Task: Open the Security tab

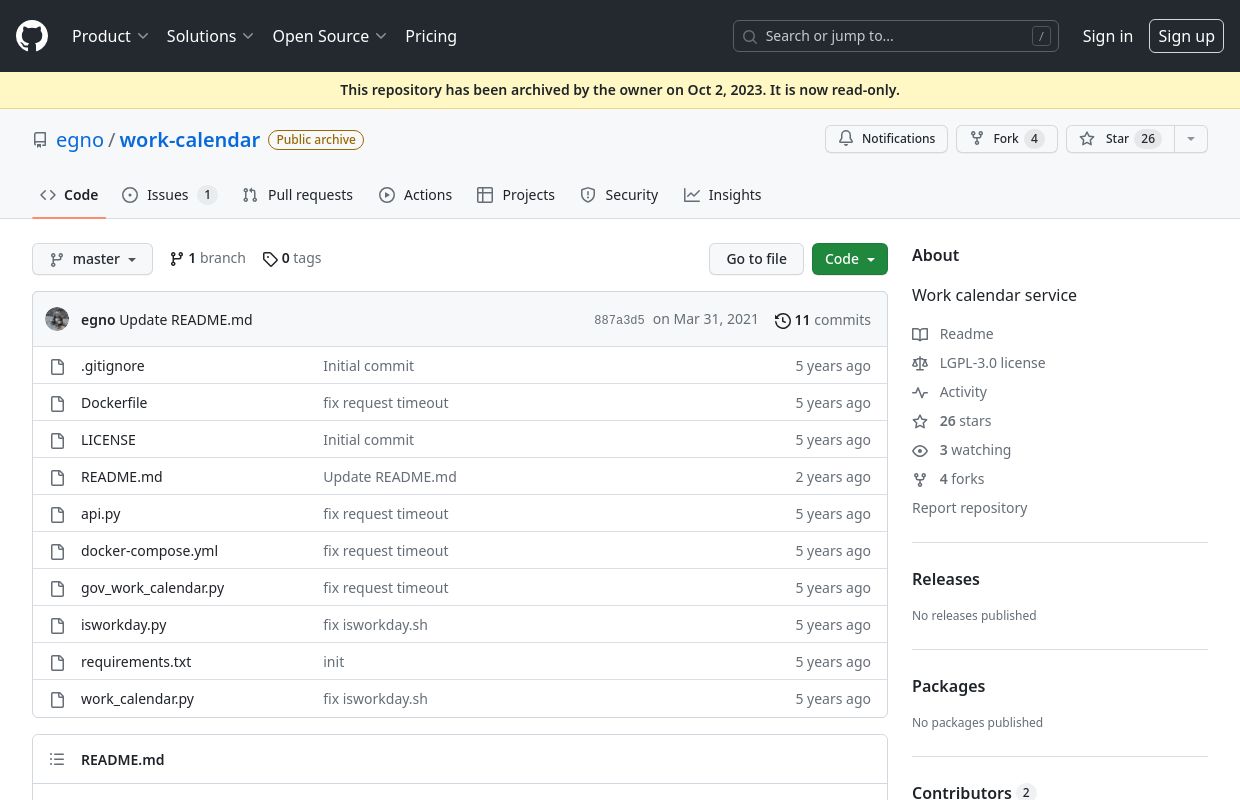Action: tap(619, 195)
